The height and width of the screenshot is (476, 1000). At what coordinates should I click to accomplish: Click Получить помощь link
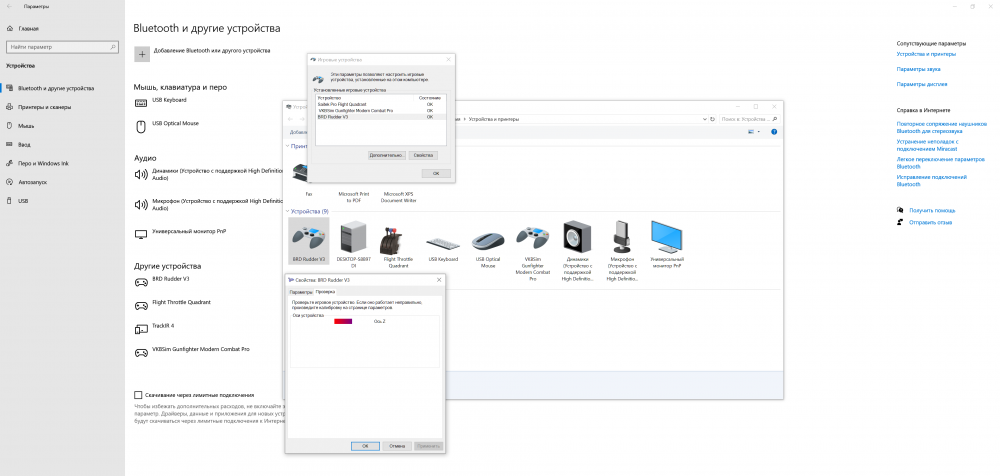[x=932, y=210]
